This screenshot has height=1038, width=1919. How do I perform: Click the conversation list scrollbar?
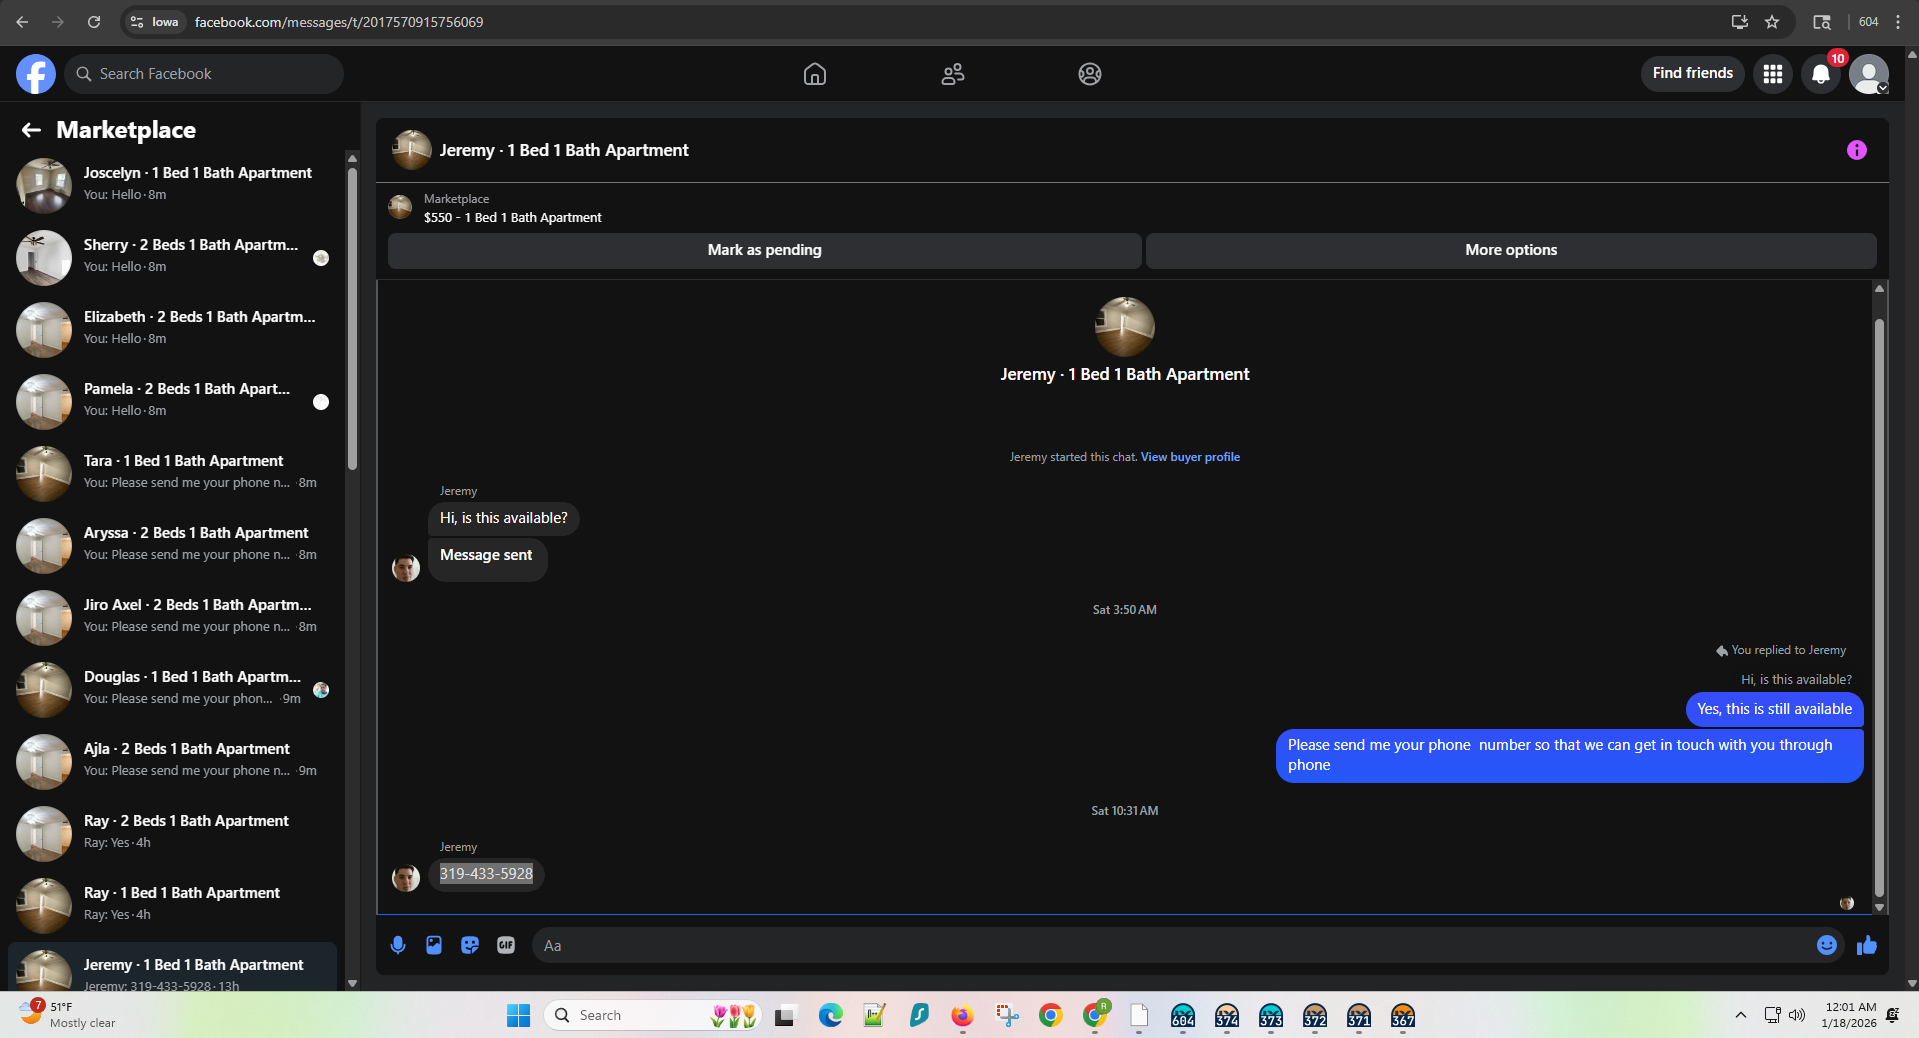[x=352, y=318]
